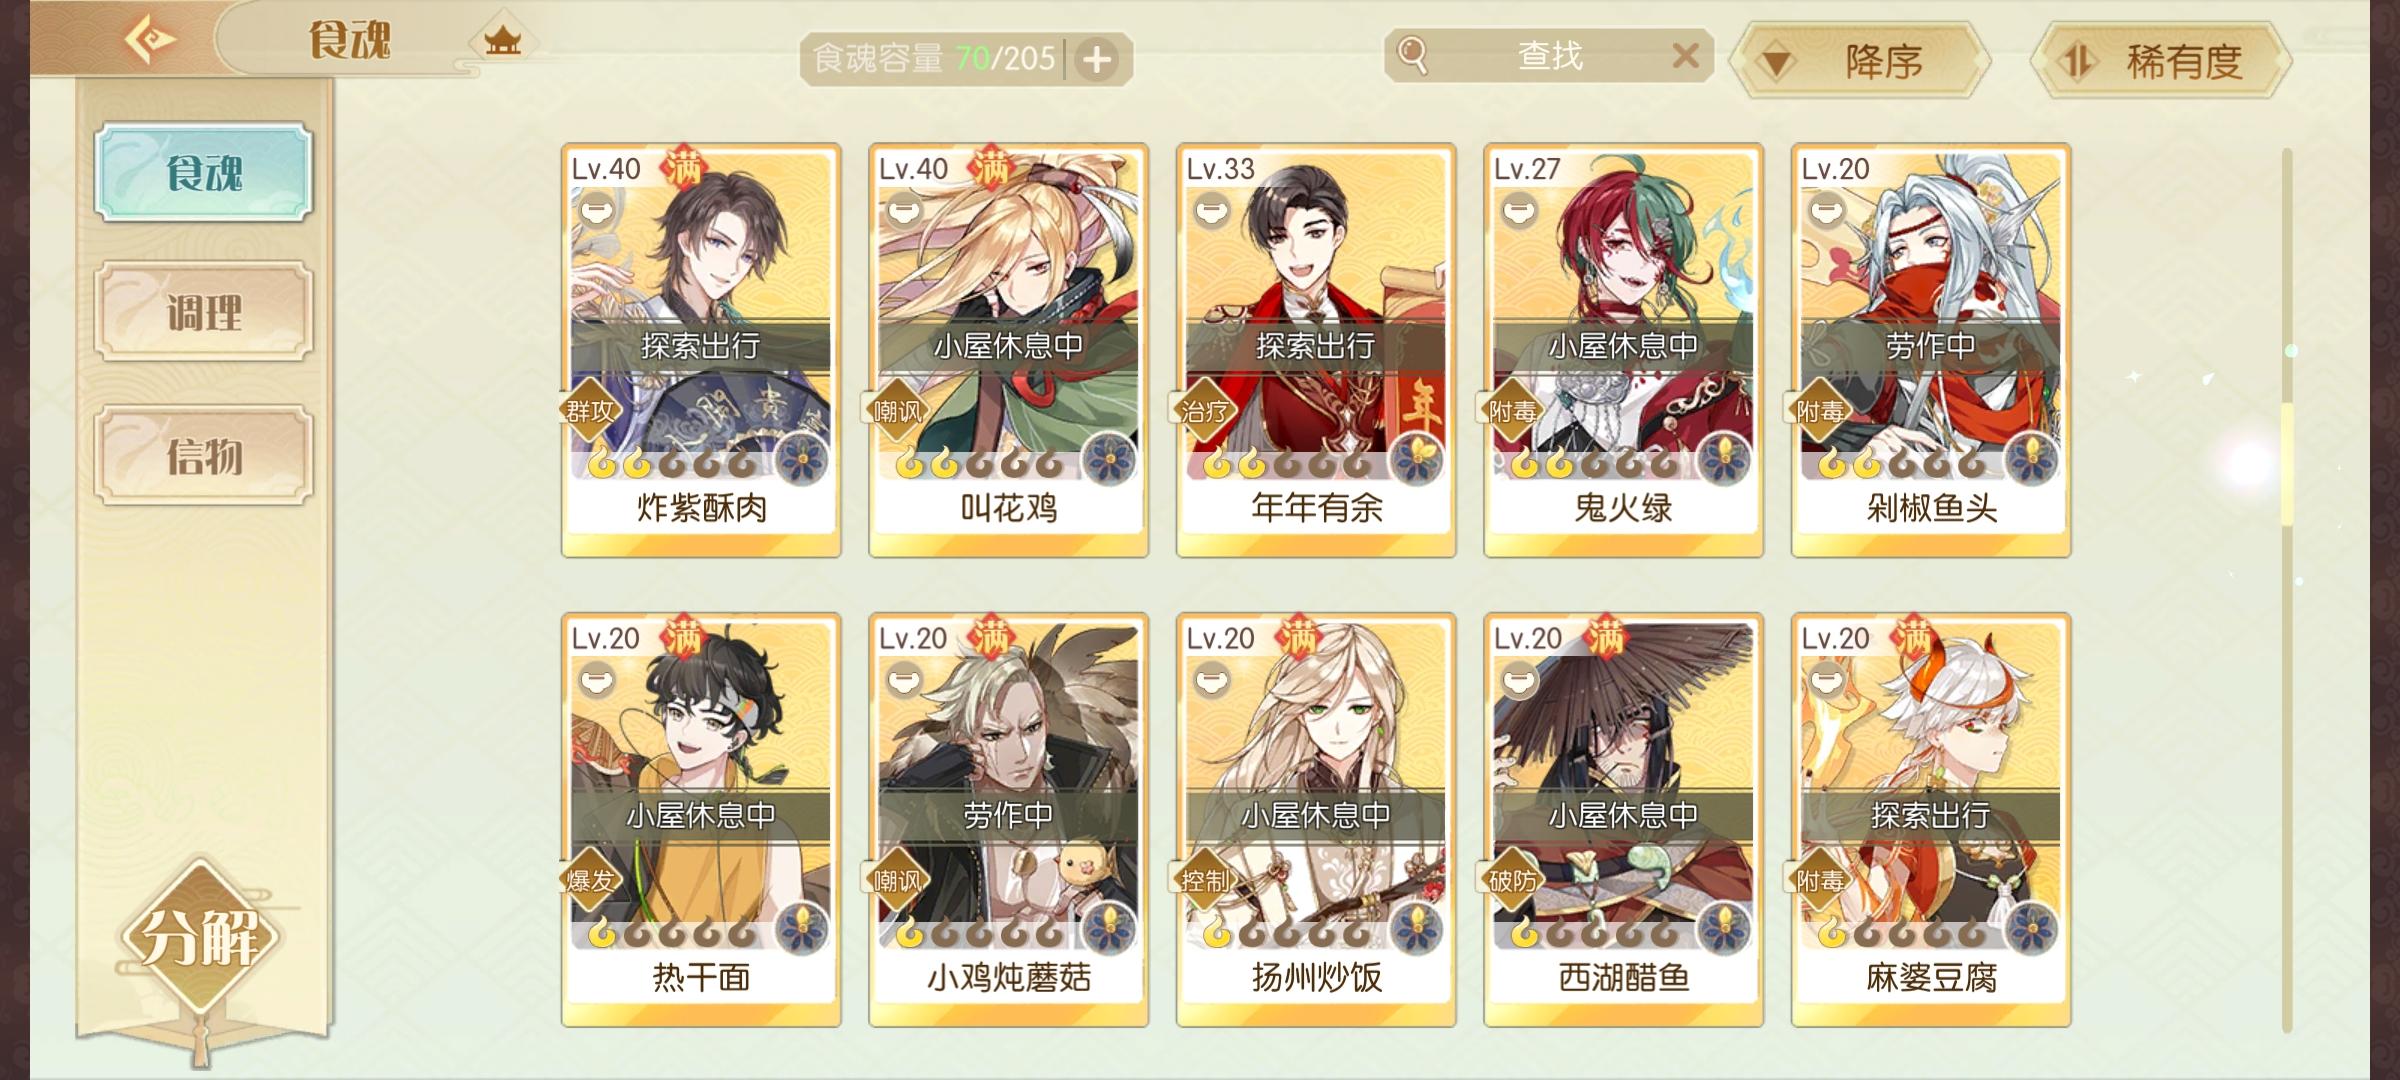
Task: Tap the 治疗 skill badge on 年年有余
Action: pyautogui.click(x=1203, y=411)
